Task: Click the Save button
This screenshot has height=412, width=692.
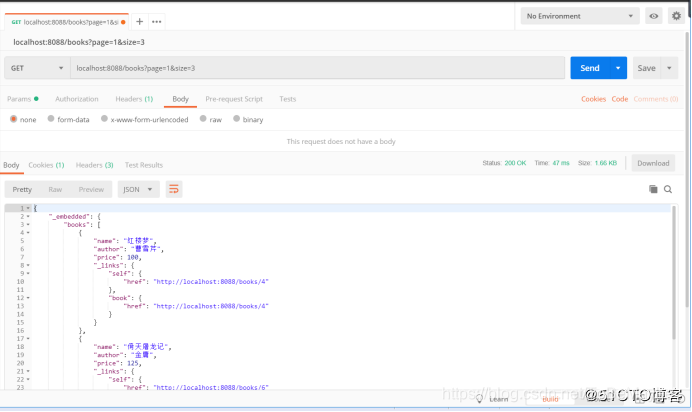Action: pos(647,68)
